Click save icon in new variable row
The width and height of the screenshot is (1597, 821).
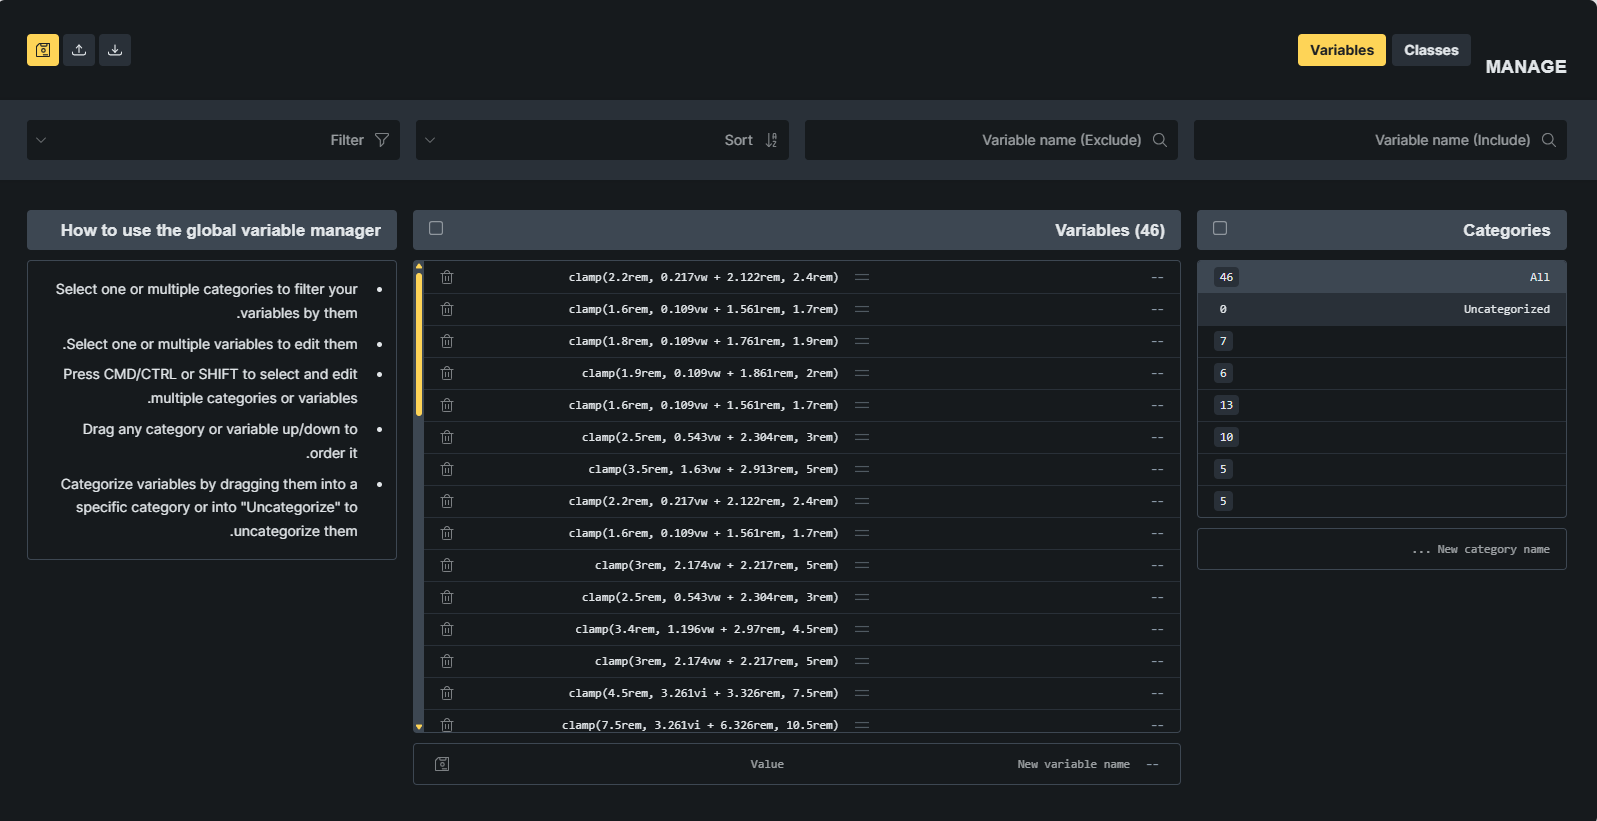tap(442, 764)
